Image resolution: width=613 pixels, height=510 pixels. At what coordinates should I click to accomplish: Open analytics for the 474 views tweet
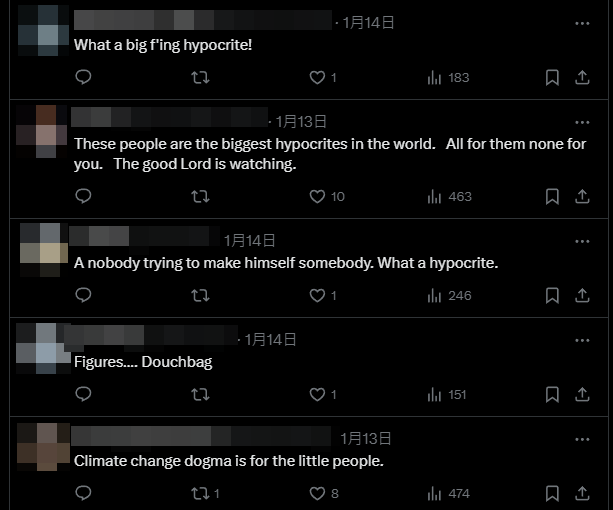click(x=449, y=493)
